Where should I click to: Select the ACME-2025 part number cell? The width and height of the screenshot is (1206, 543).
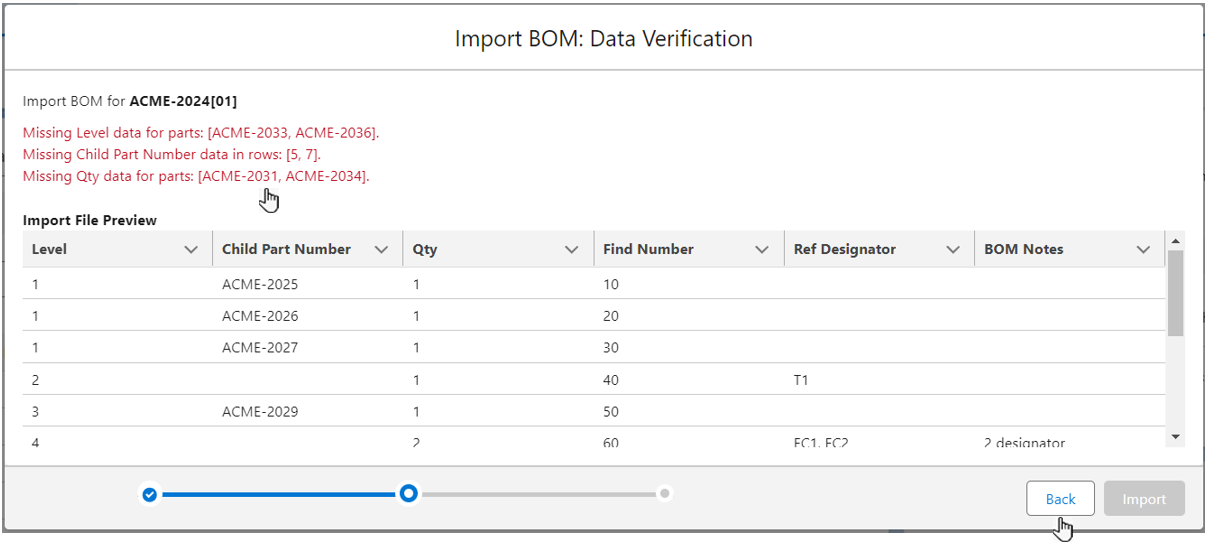point(260,284)
